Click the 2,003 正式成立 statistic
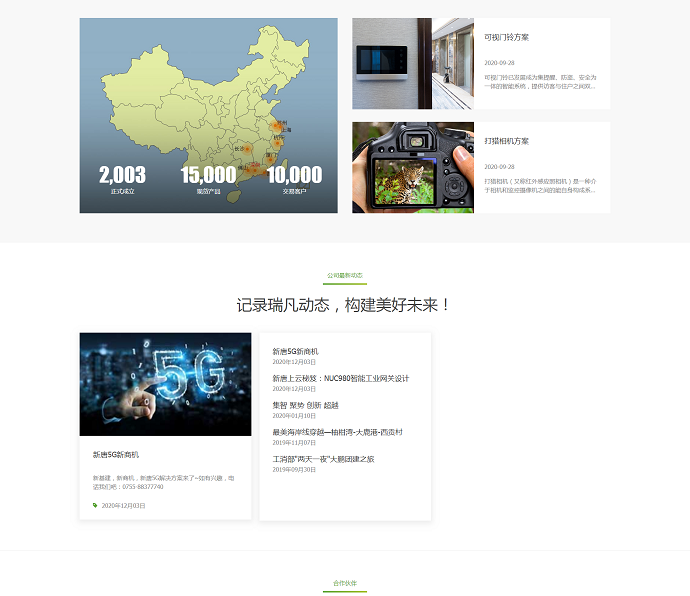The width and height of the screenshot is (690, 596). (122, 178)
